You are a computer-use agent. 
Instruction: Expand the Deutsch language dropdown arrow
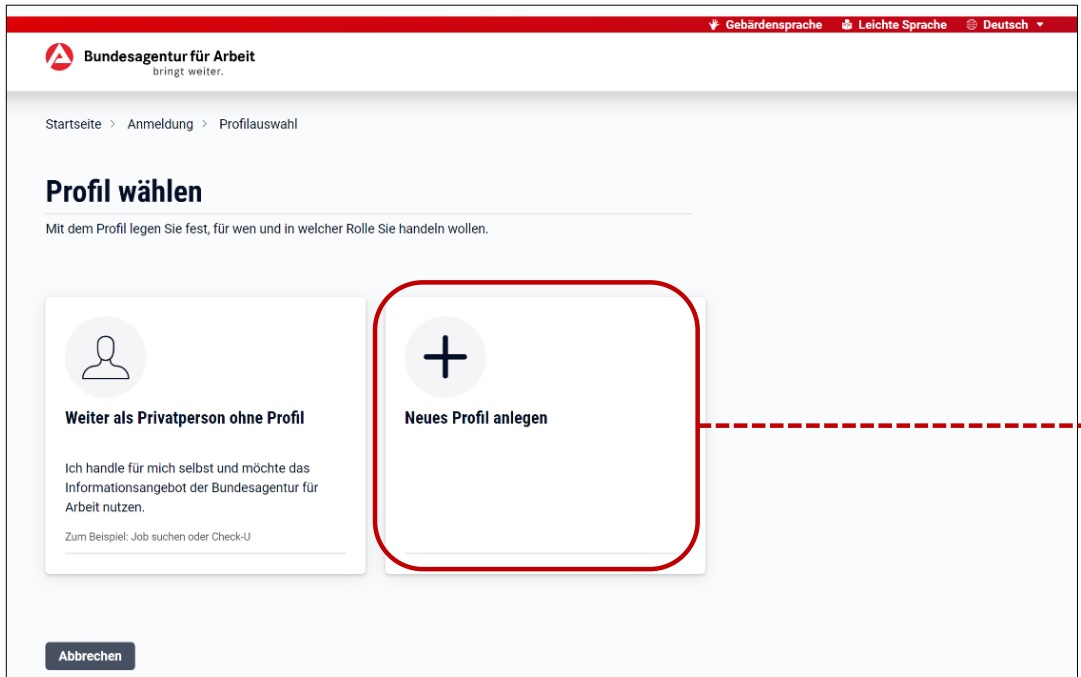tap(1040, 25)
